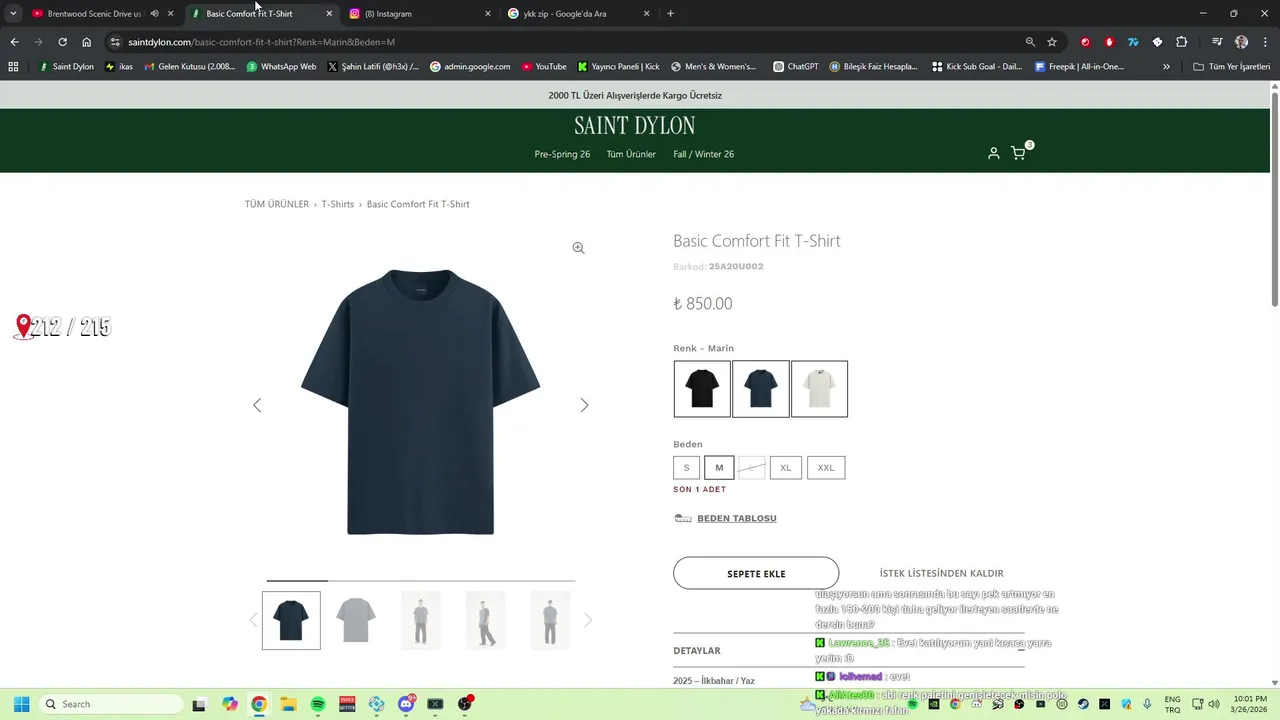Image resolution: width=1280 pixels, height=720 pixels.
Task: Click the SAINT DYLON logo
Action: [x=635, y=126]
